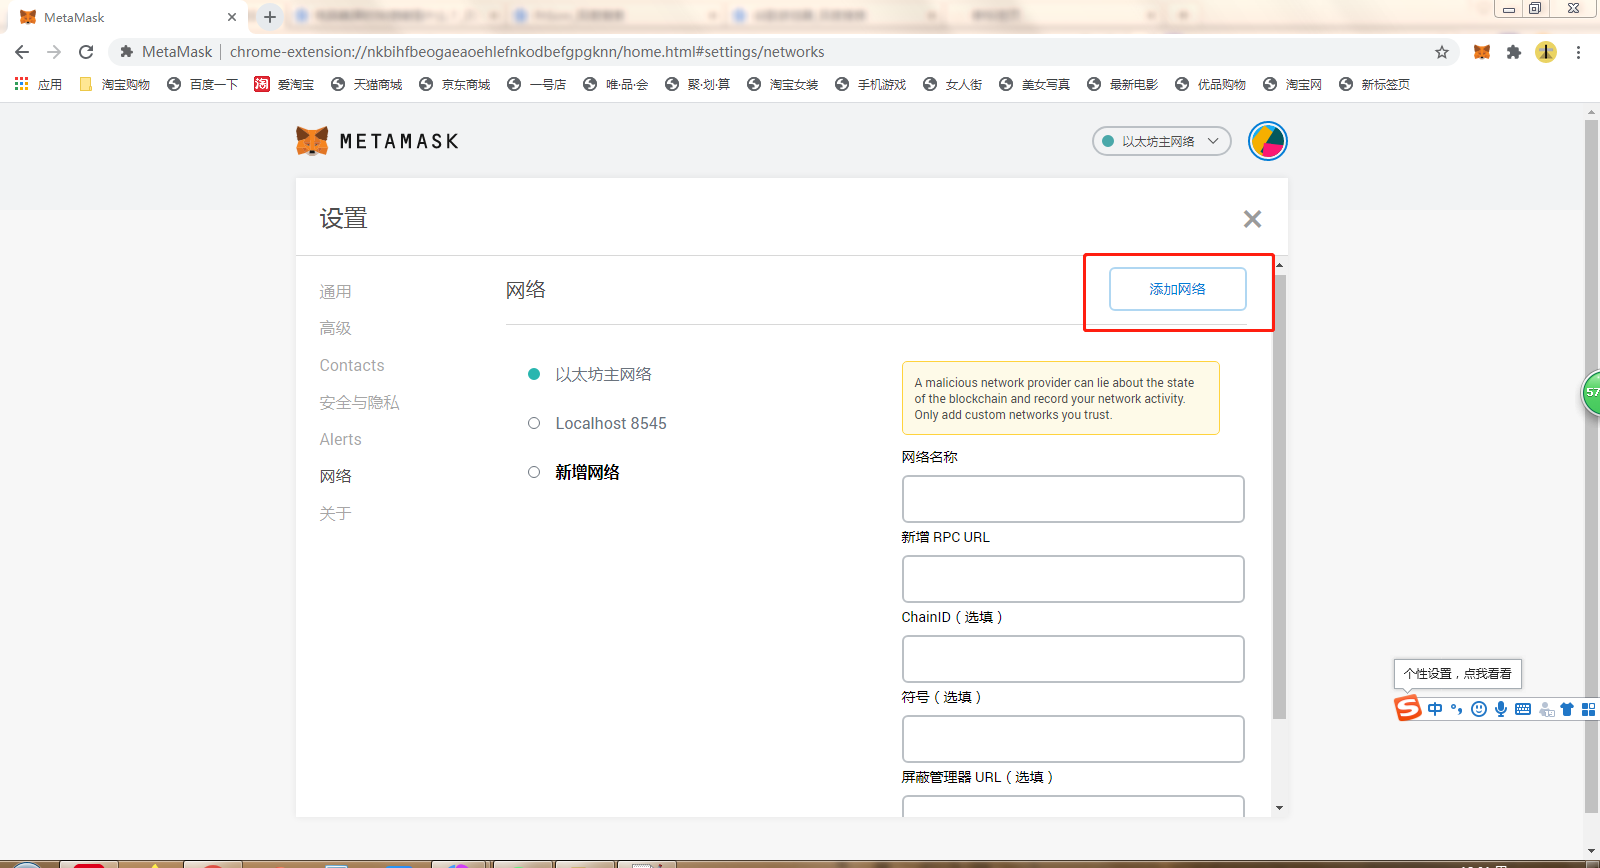Click the 添加网络 button
This screenshot has height=868, width=1600.
(x=1177, y=289)
